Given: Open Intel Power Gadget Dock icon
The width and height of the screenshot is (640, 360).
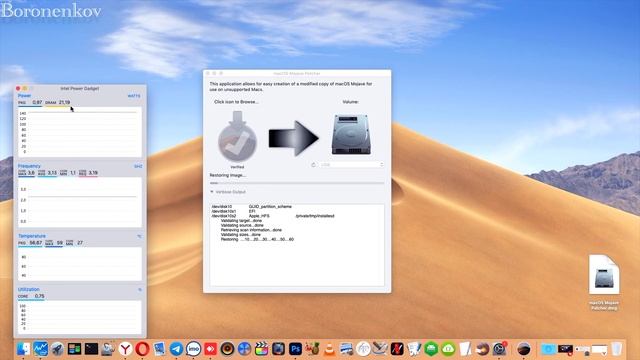Looking at the screenshot, I should (x=40, y=349).
